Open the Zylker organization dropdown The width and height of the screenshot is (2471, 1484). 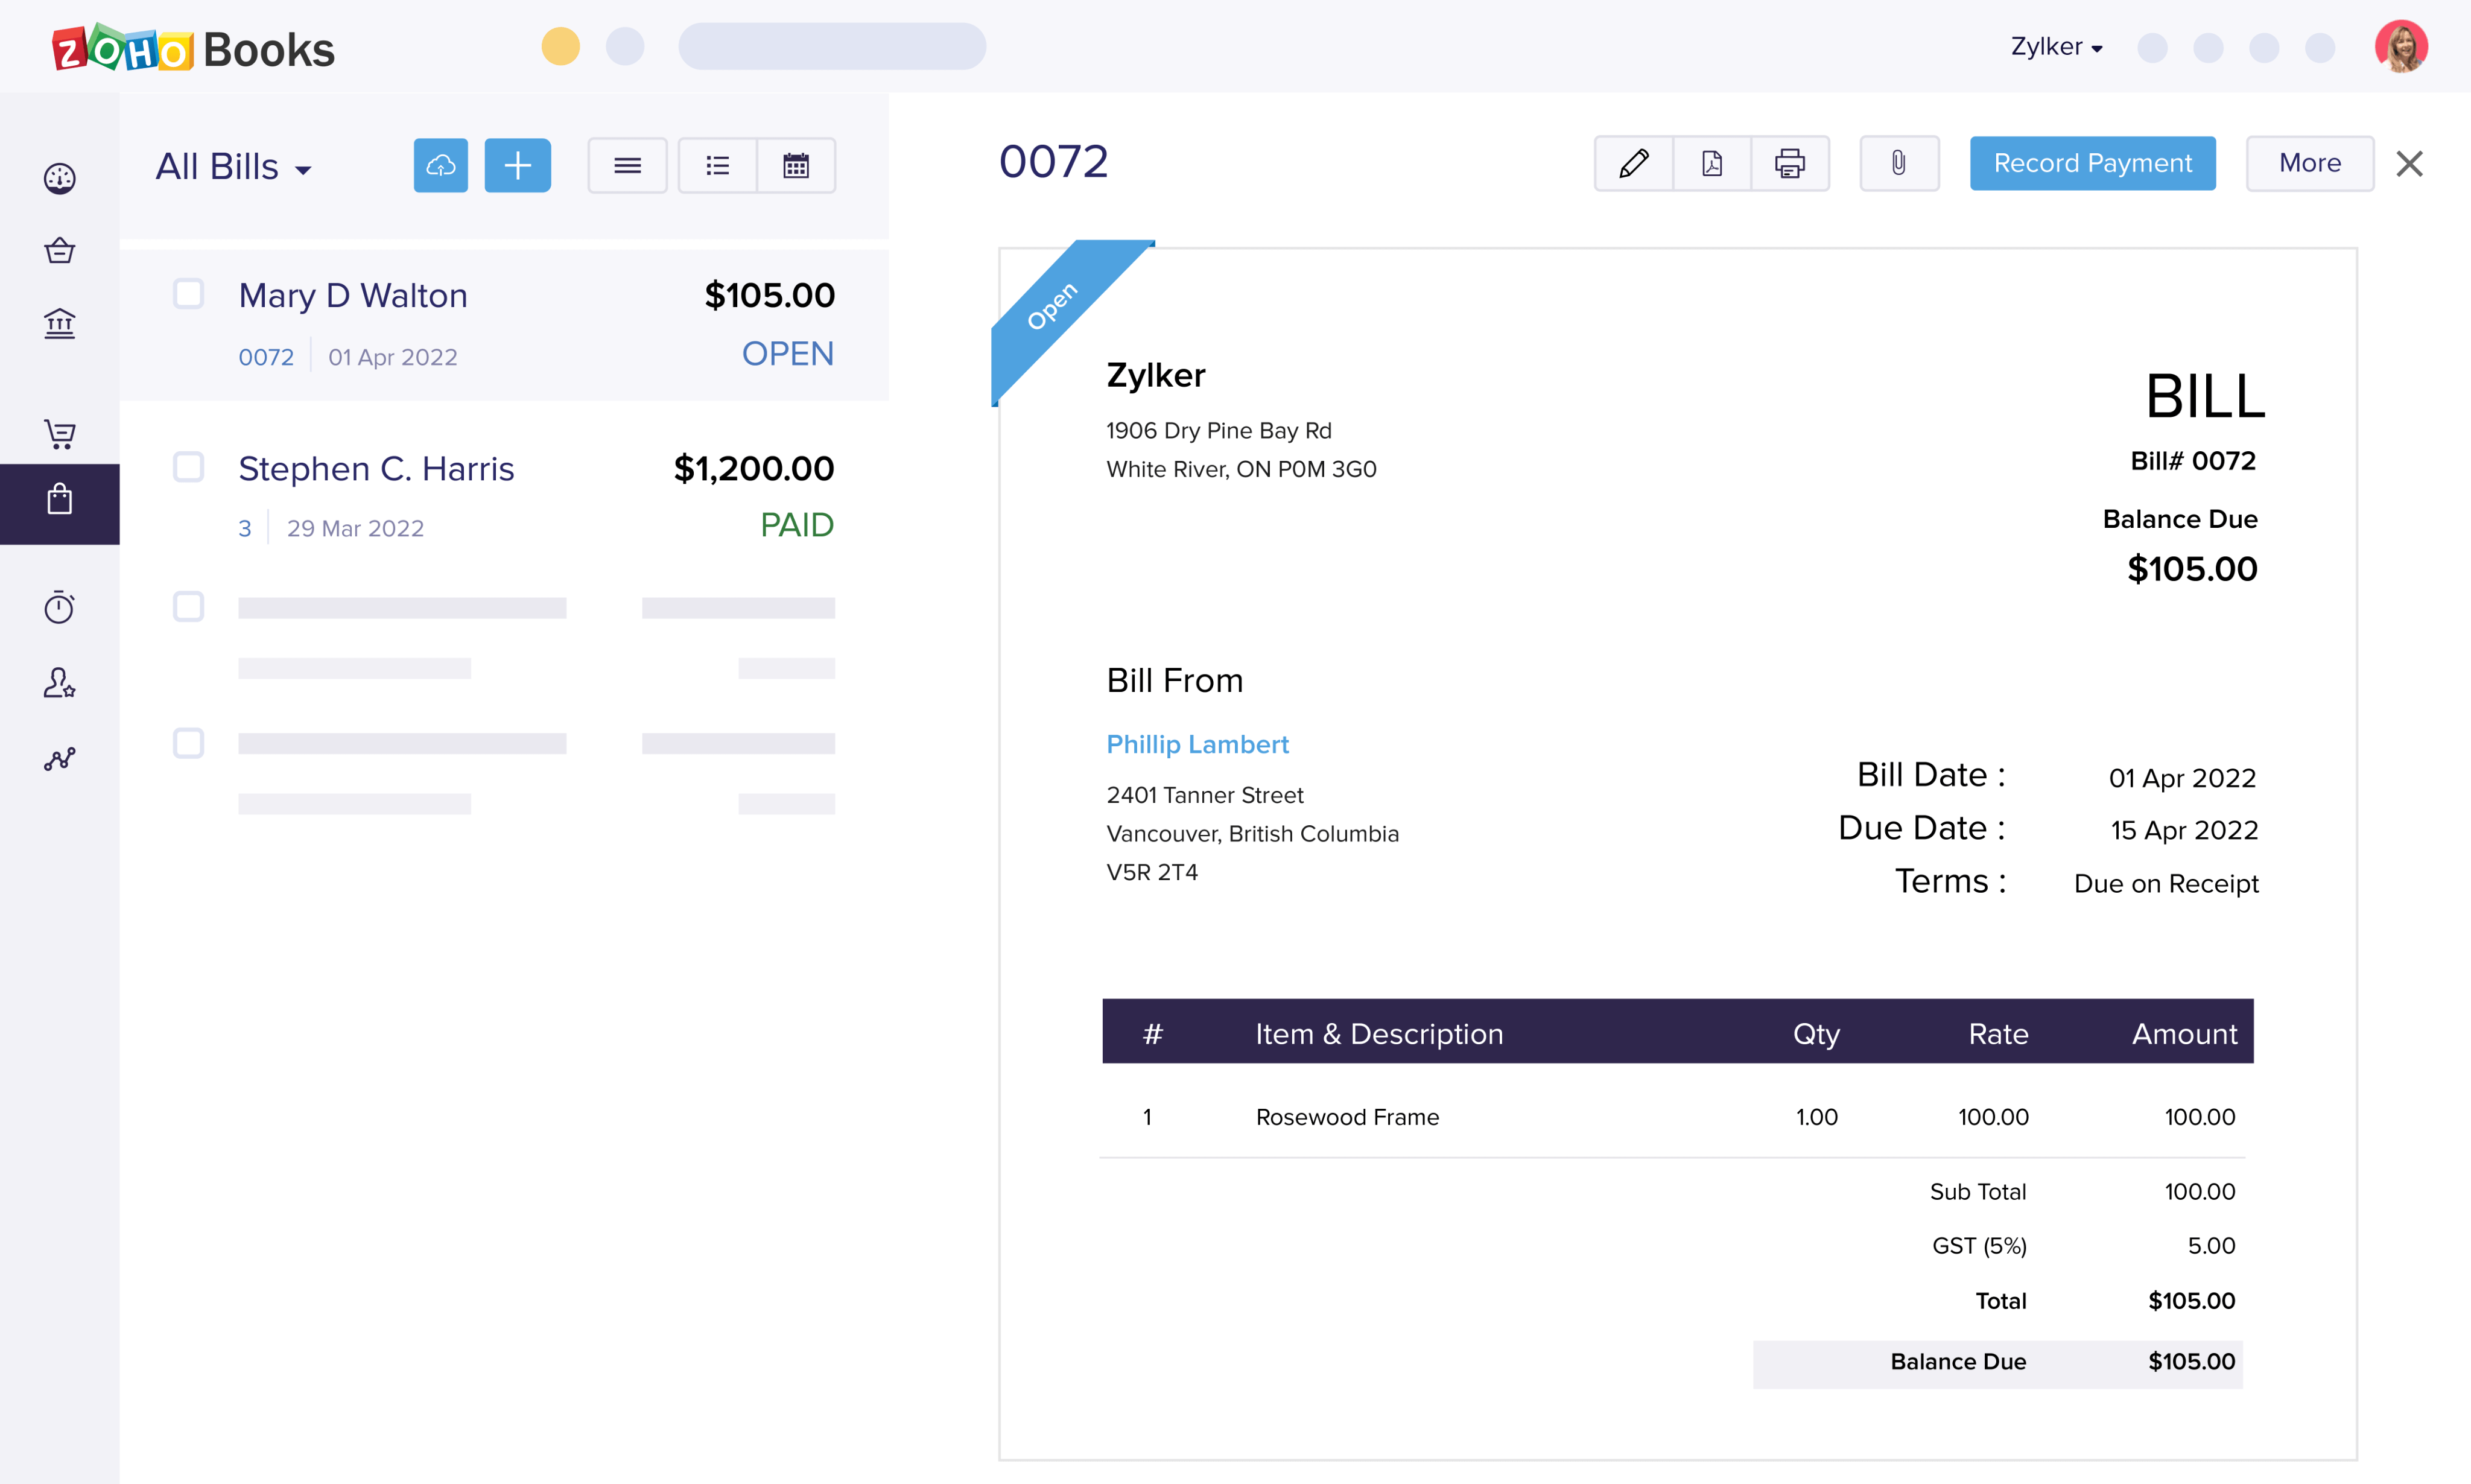2057,47
